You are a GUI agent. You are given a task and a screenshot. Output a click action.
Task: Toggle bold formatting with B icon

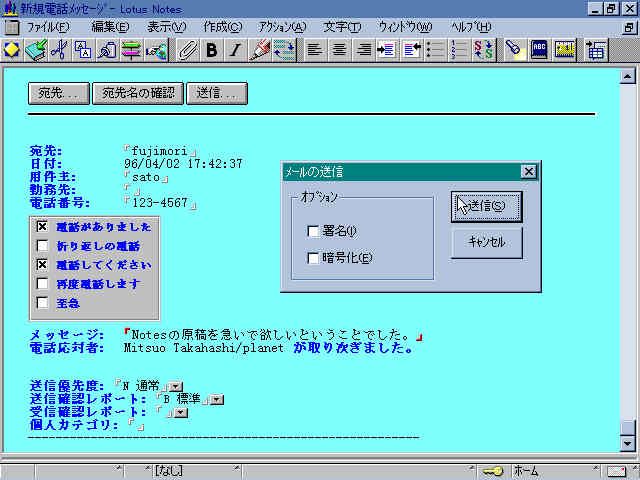coord(211,50)
